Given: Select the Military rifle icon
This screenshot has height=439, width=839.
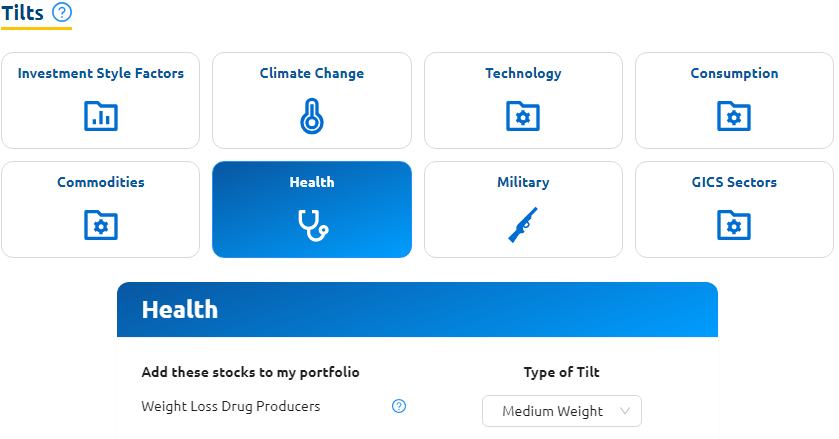Looking at the screenshot, I should 523,225.
